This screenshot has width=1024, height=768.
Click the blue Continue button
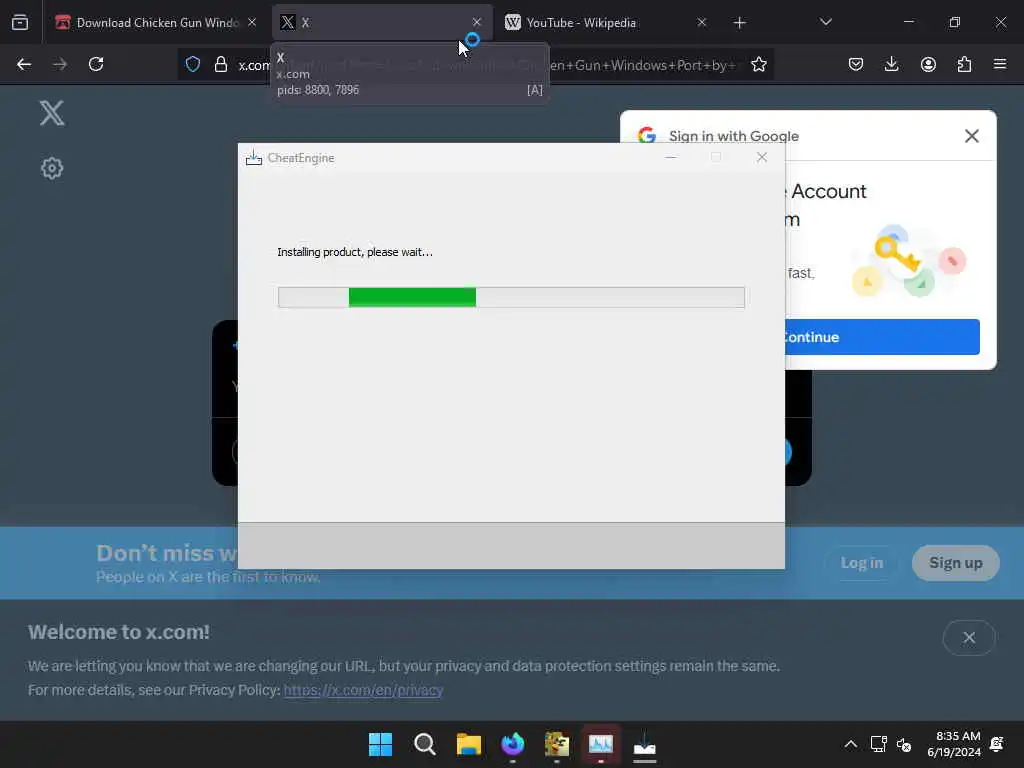click(x=882, y=337)
